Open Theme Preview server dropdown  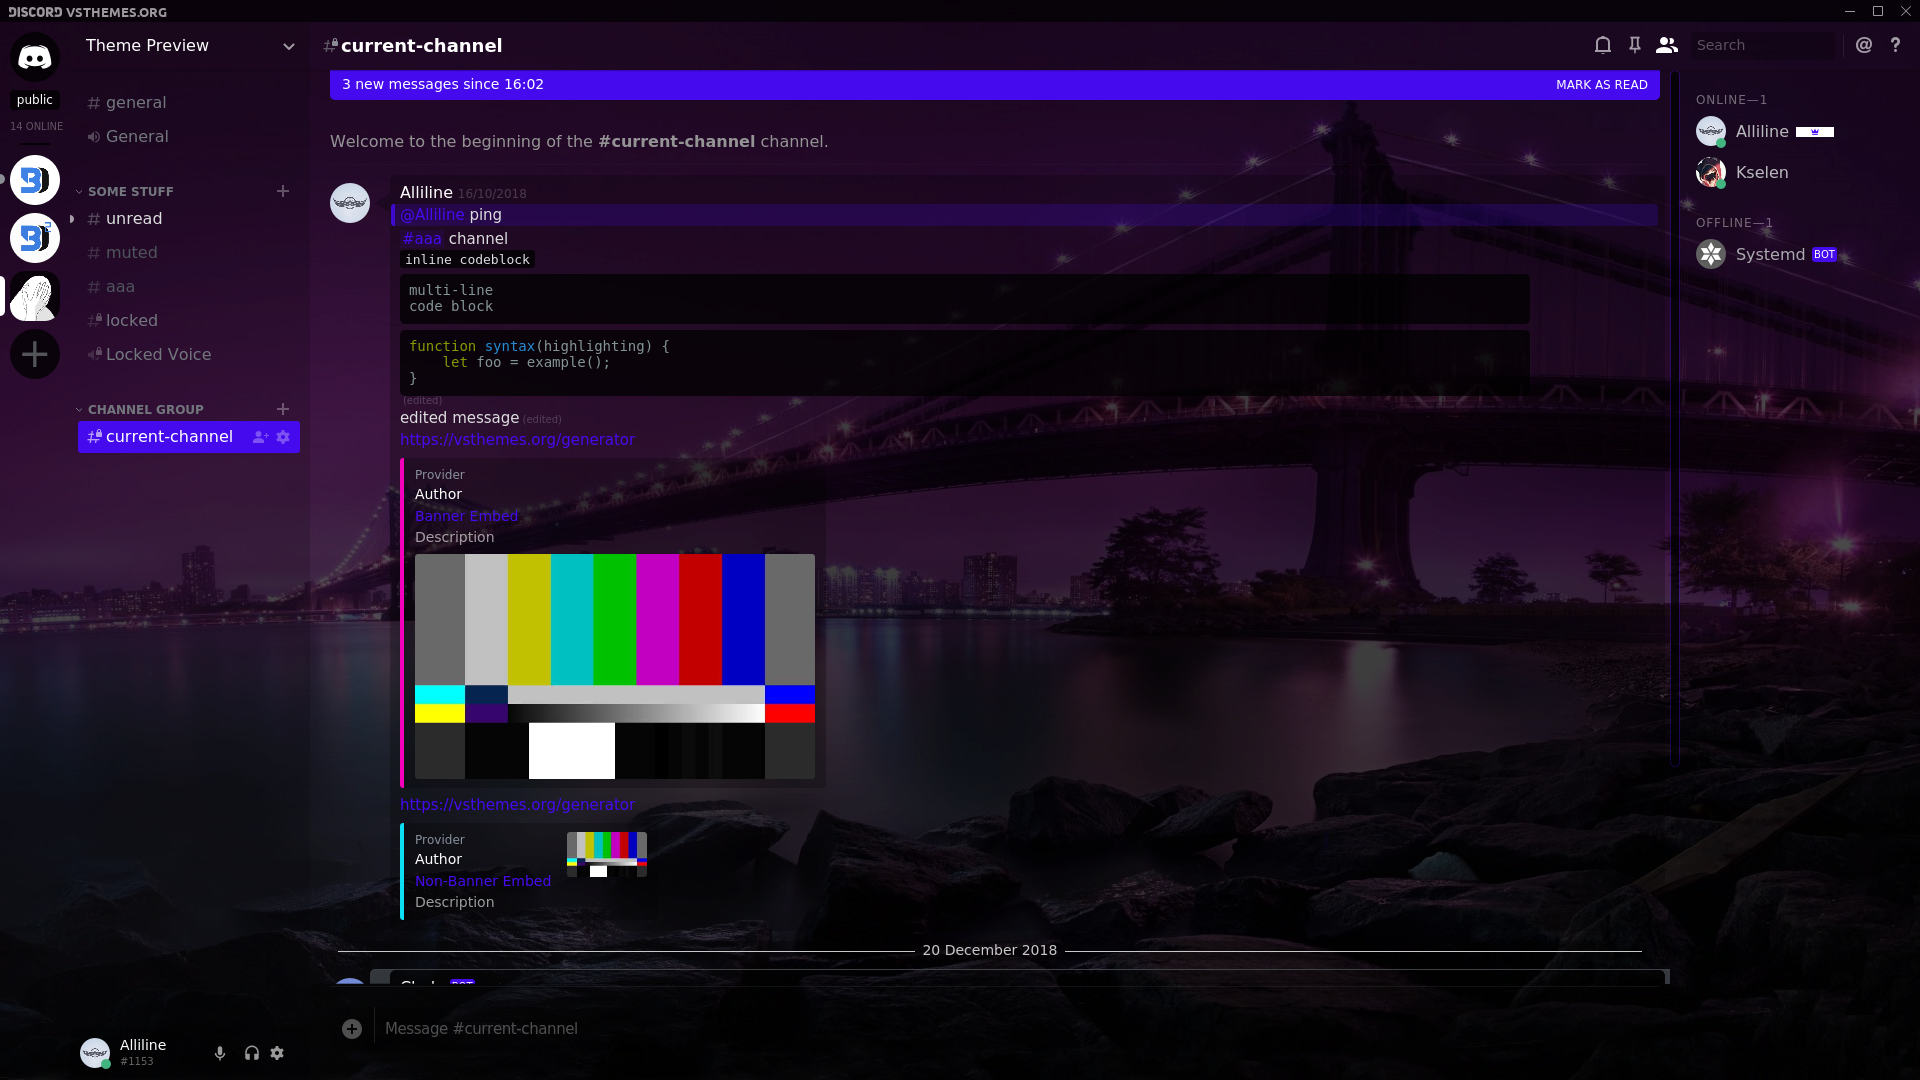tap(189, 46)
